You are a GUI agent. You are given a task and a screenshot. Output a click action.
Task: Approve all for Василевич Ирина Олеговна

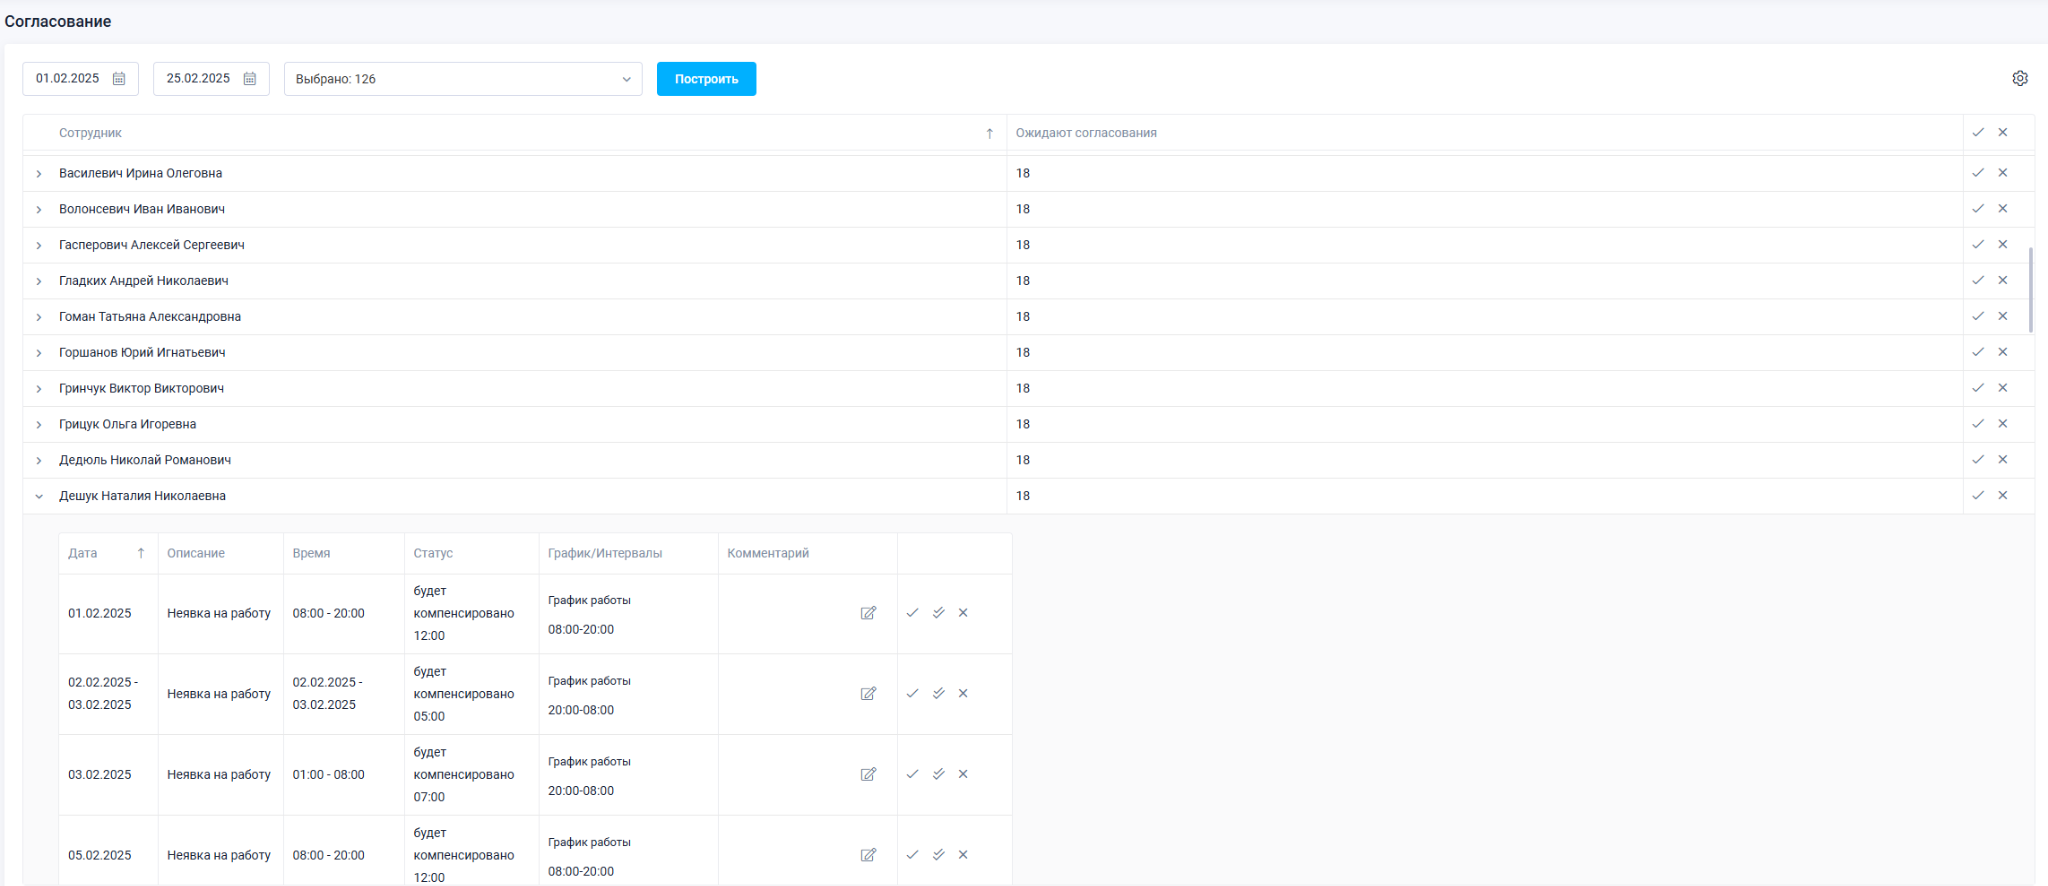tap(1977, 173)
